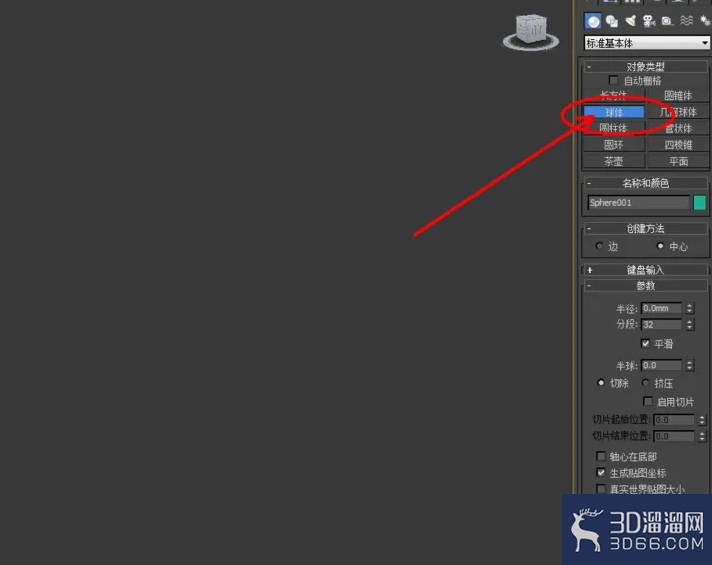Open the Shapes category icon
712x565 pixels.
click(x=612, y=21)
